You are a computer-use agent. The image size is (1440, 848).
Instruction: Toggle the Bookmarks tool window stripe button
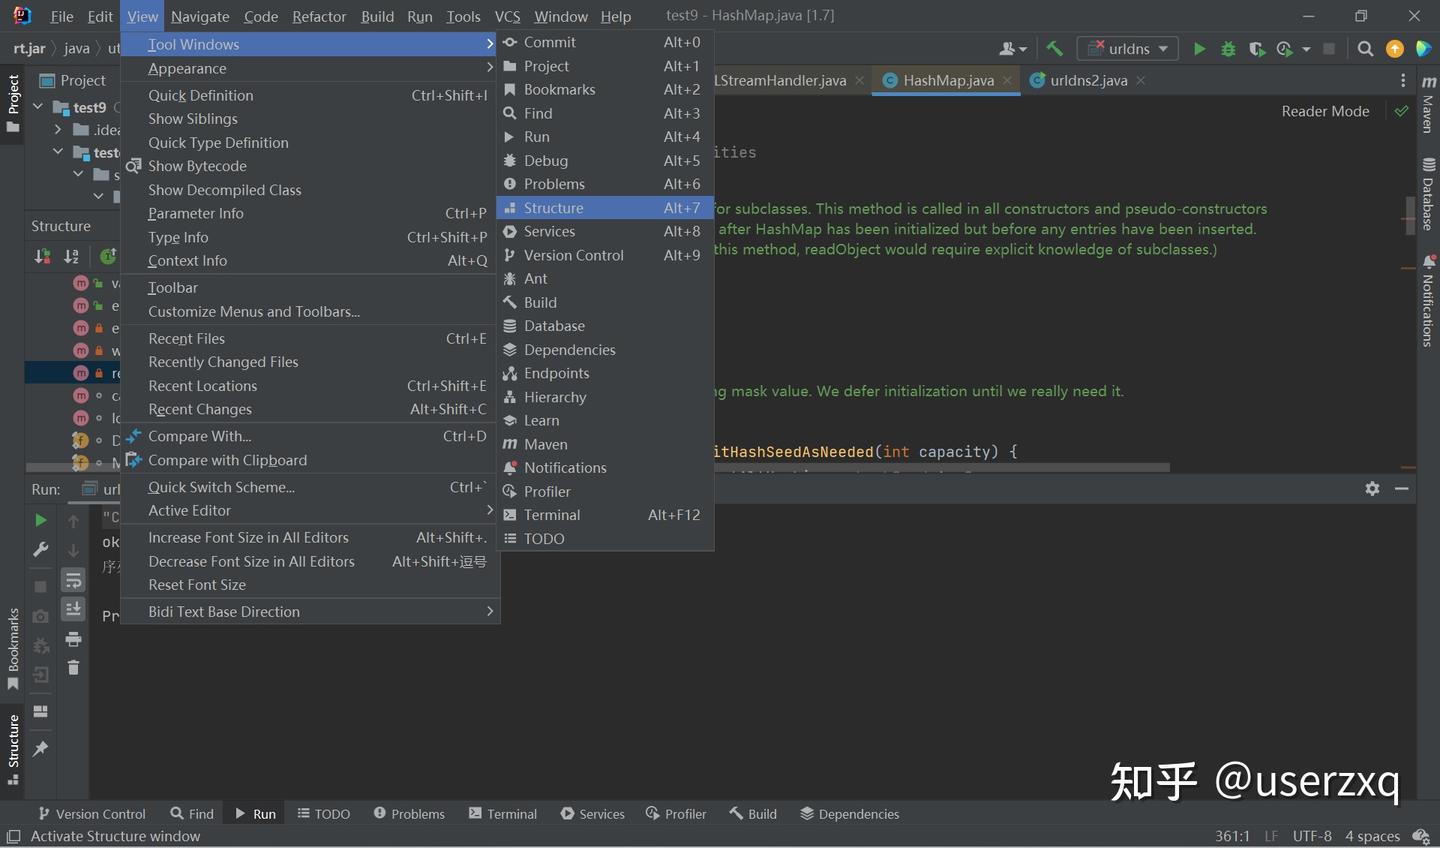pyautogui.click(x=13, y=650)
